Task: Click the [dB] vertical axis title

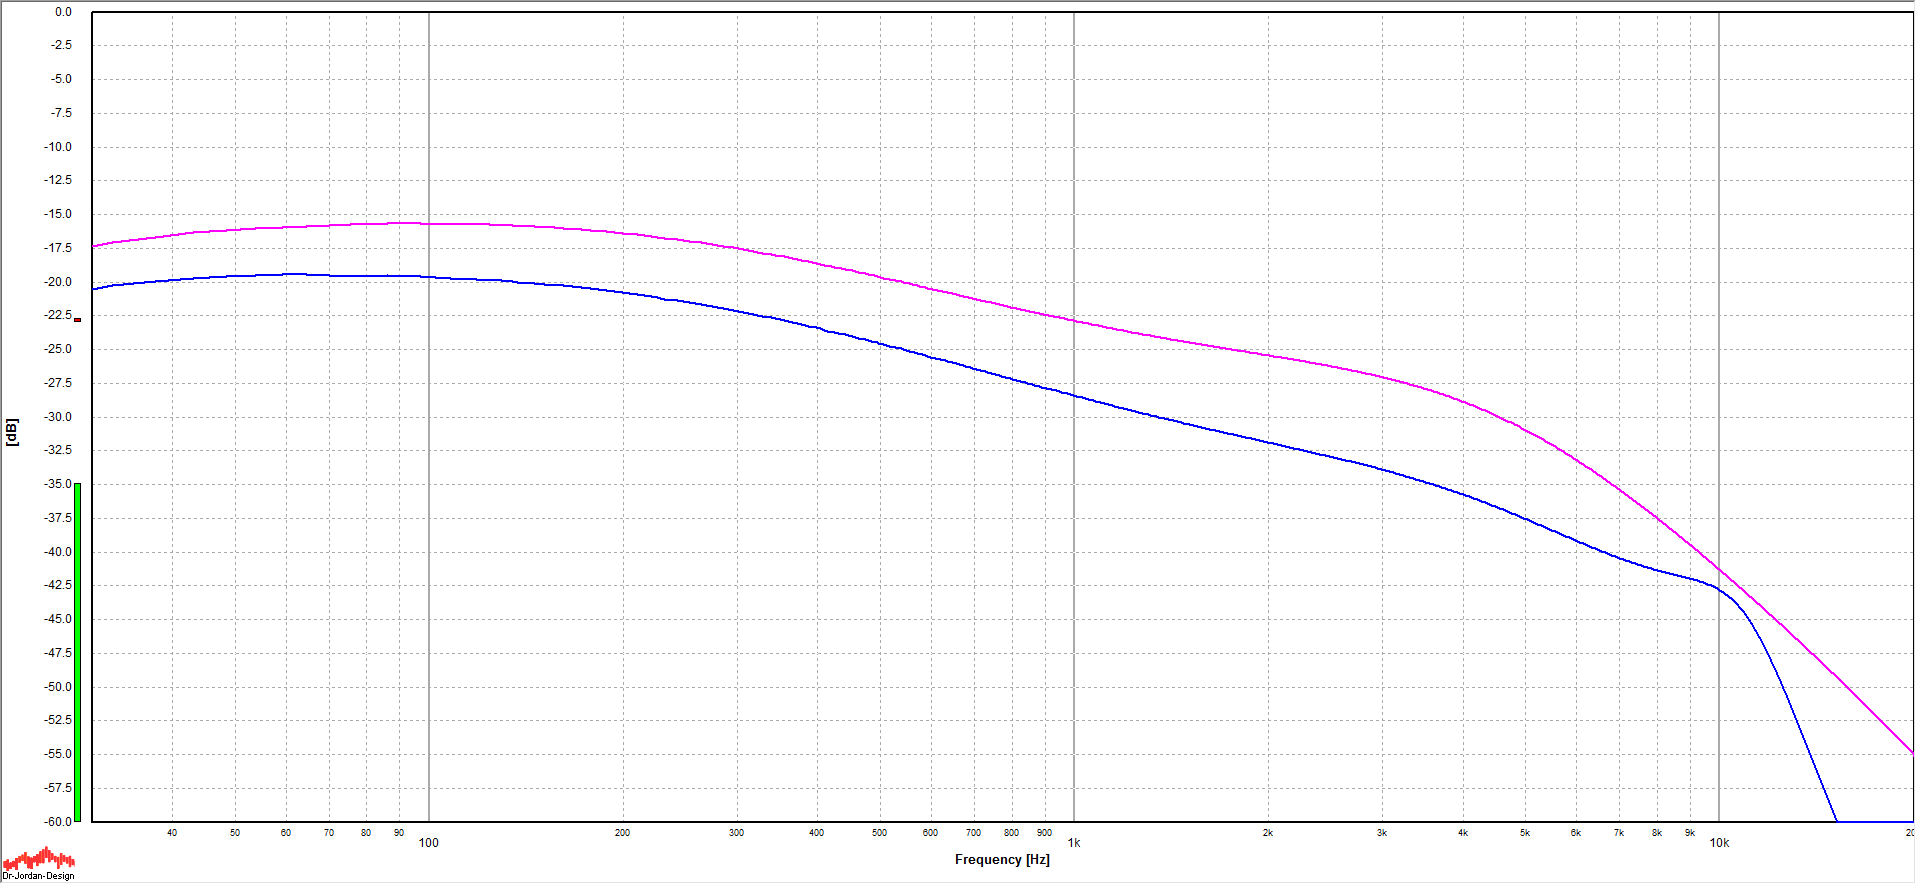Action: (12, 432)
